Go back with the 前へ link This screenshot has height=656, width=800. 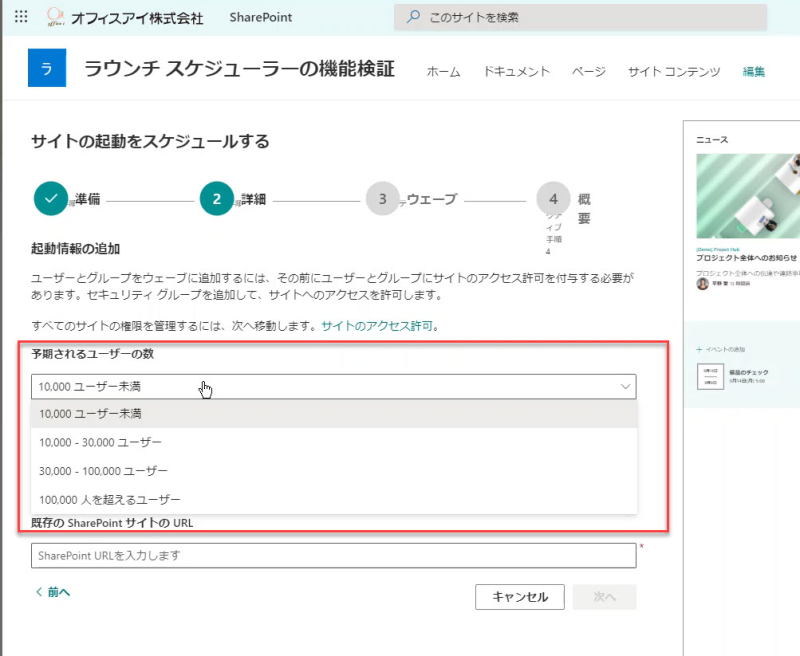point(53,592)
